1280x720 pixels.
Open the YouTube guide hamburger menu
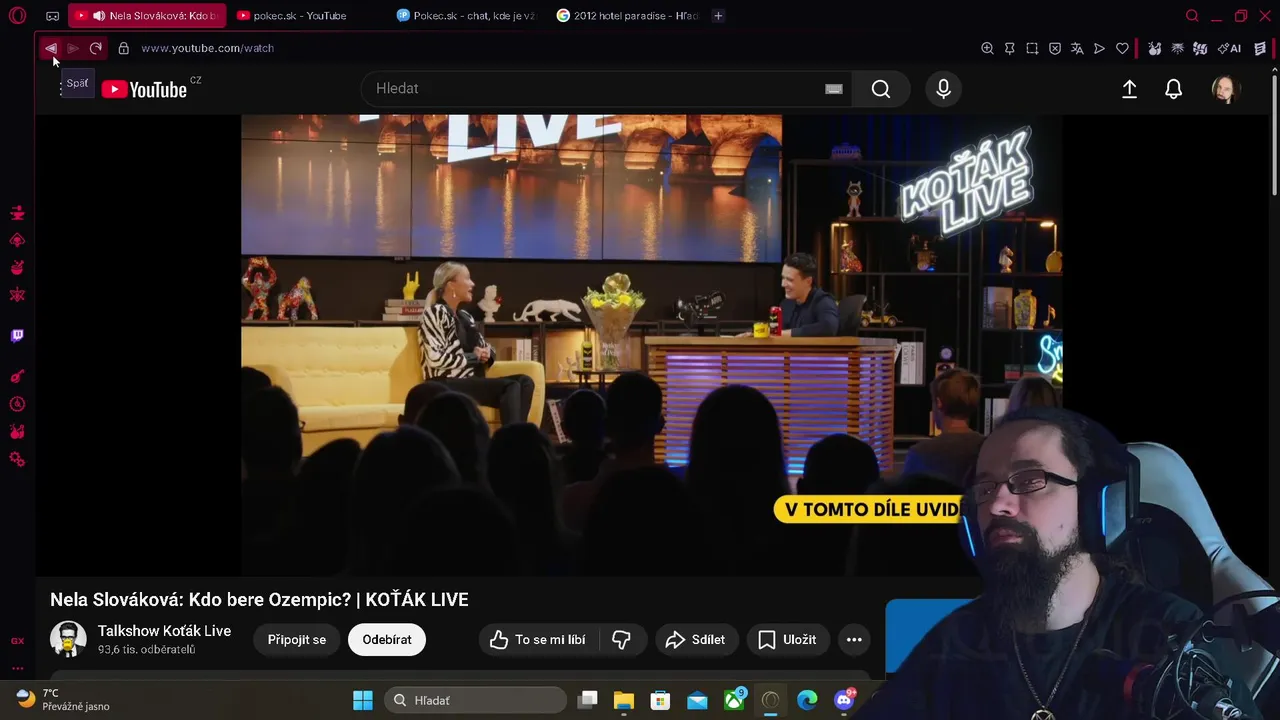point(61,89)
